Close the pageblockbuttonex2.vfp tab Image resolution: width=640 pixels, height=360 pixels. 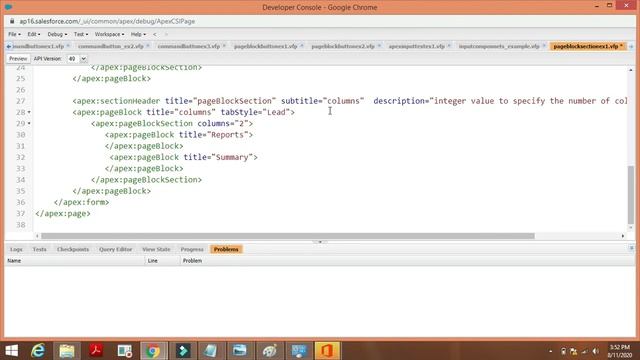(379, 46)
